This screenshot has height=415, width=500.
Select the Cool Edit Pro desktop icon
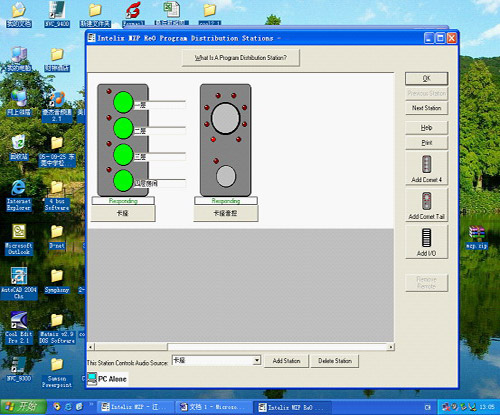[19, 328]
